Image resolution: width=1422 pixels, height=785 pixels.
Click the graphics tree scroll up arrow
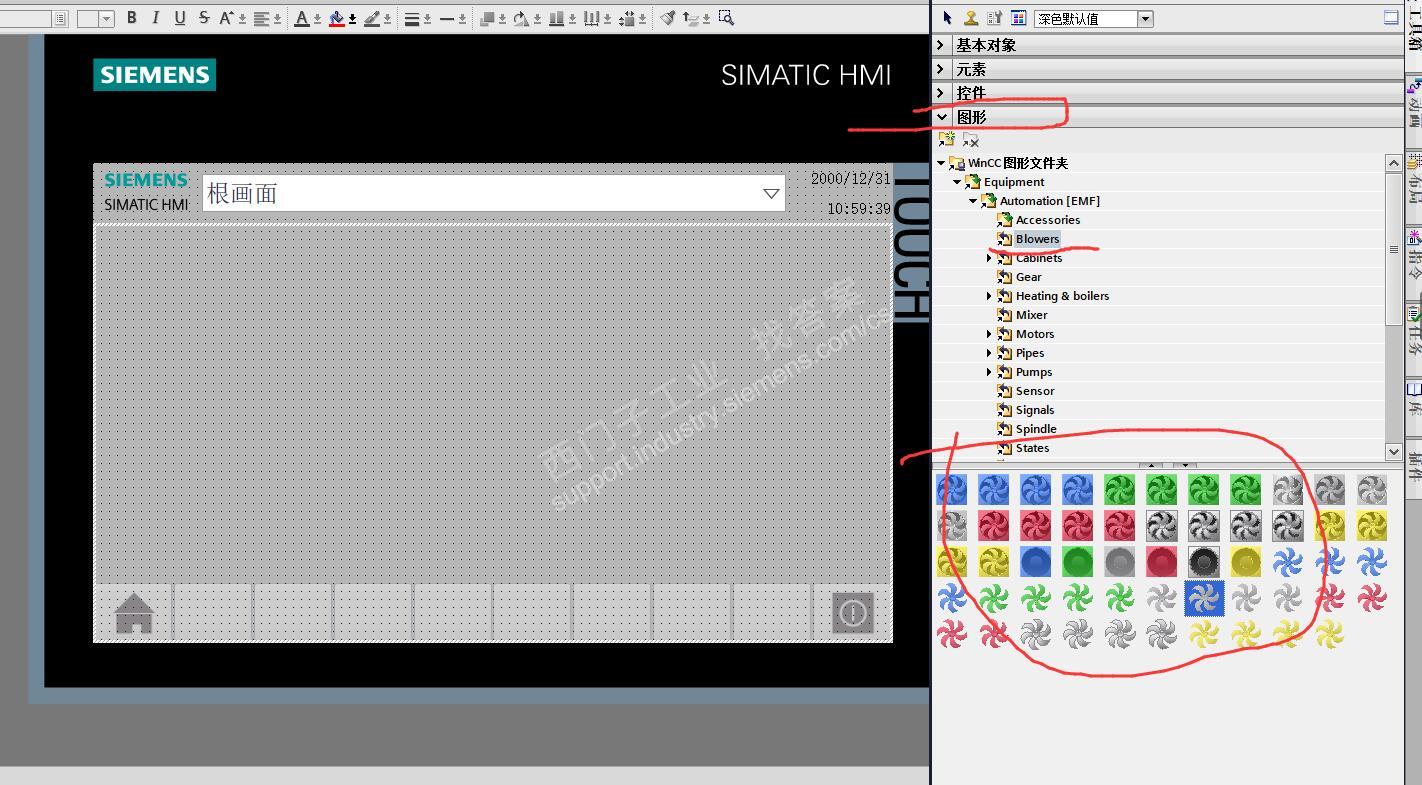[1394, 162]
